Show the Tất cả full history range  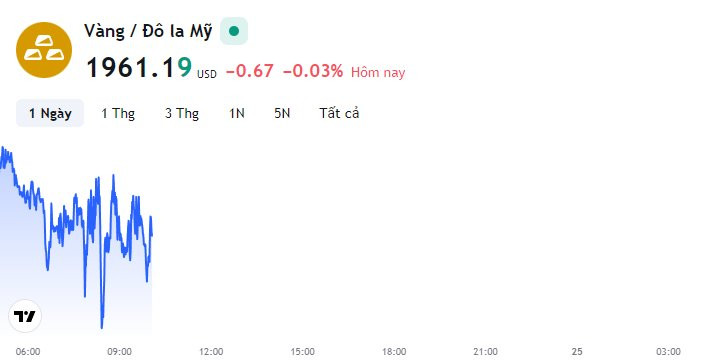pos(339,113)
